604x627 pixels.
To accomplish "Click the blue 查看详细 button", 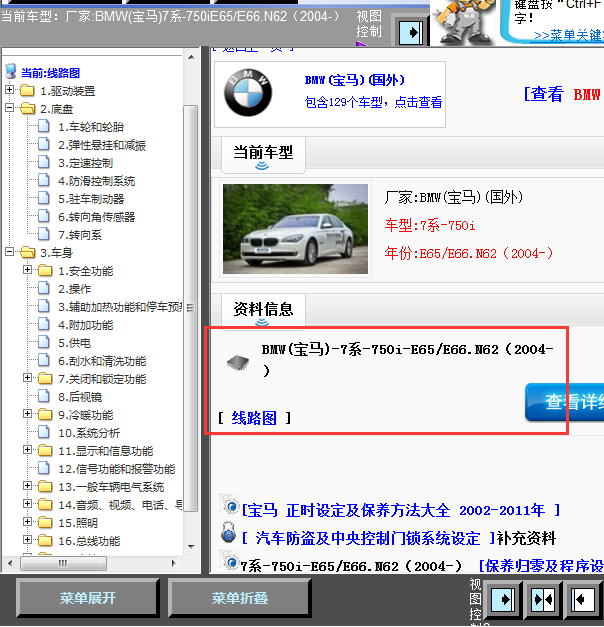I will point(564,402).
